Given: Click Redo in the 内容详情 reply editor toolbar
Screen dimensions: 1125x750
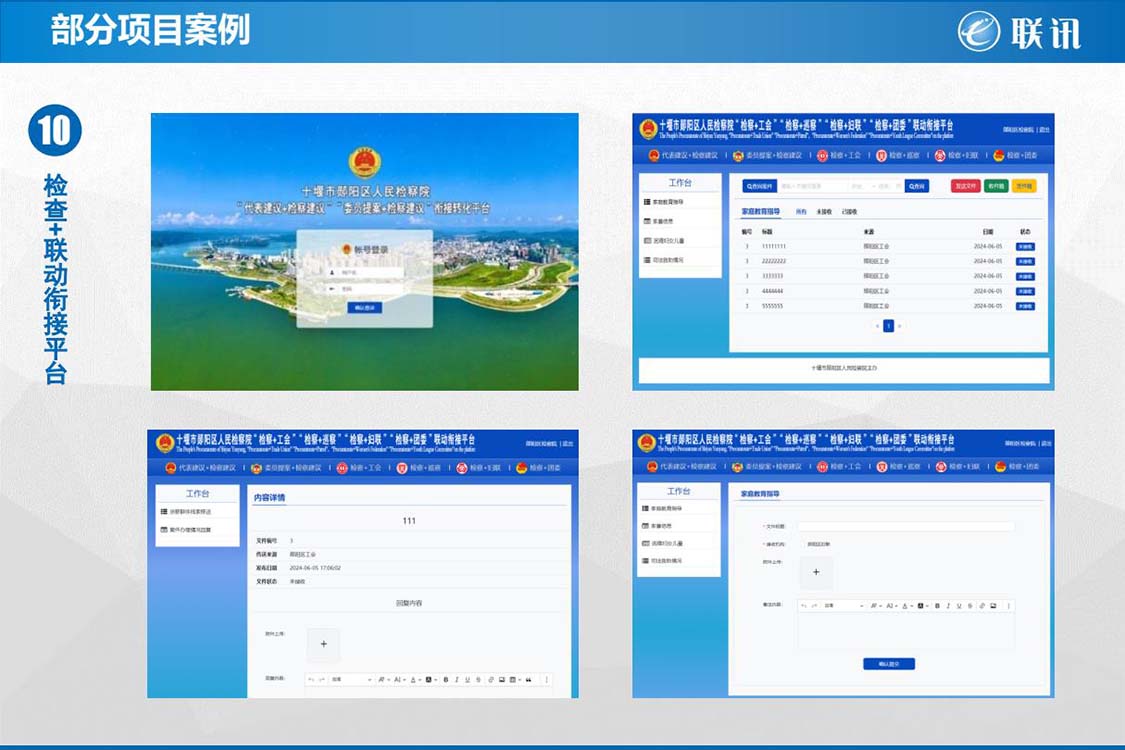Looking at the screenshot, I should tap(322, 680).
